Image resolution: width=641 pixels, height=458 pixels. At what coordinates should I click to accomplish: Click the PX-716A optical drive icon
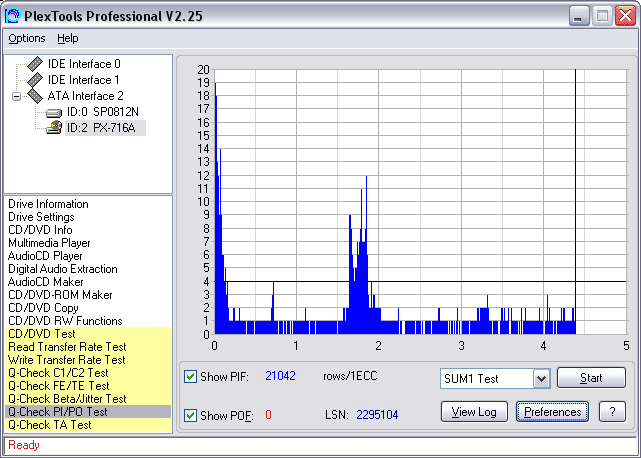tap(54, 128)
